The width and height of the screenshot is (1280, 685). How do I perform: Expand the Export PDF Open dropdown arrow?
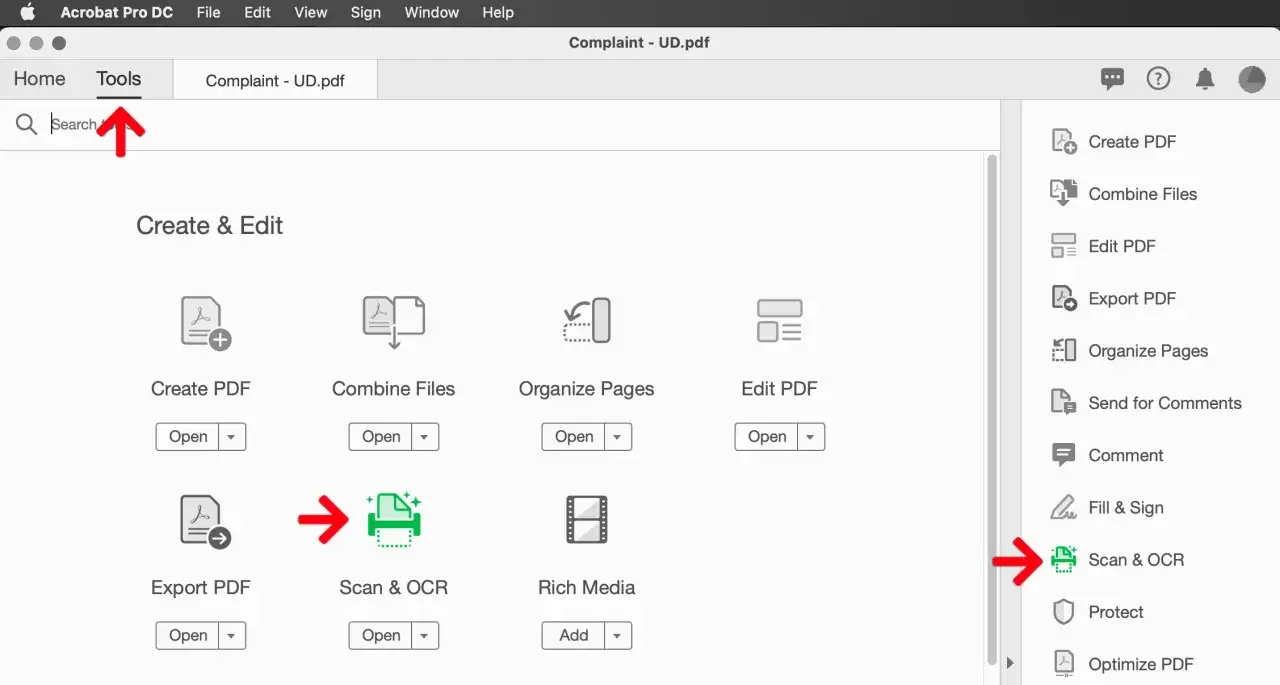click(x=232, y=635)
